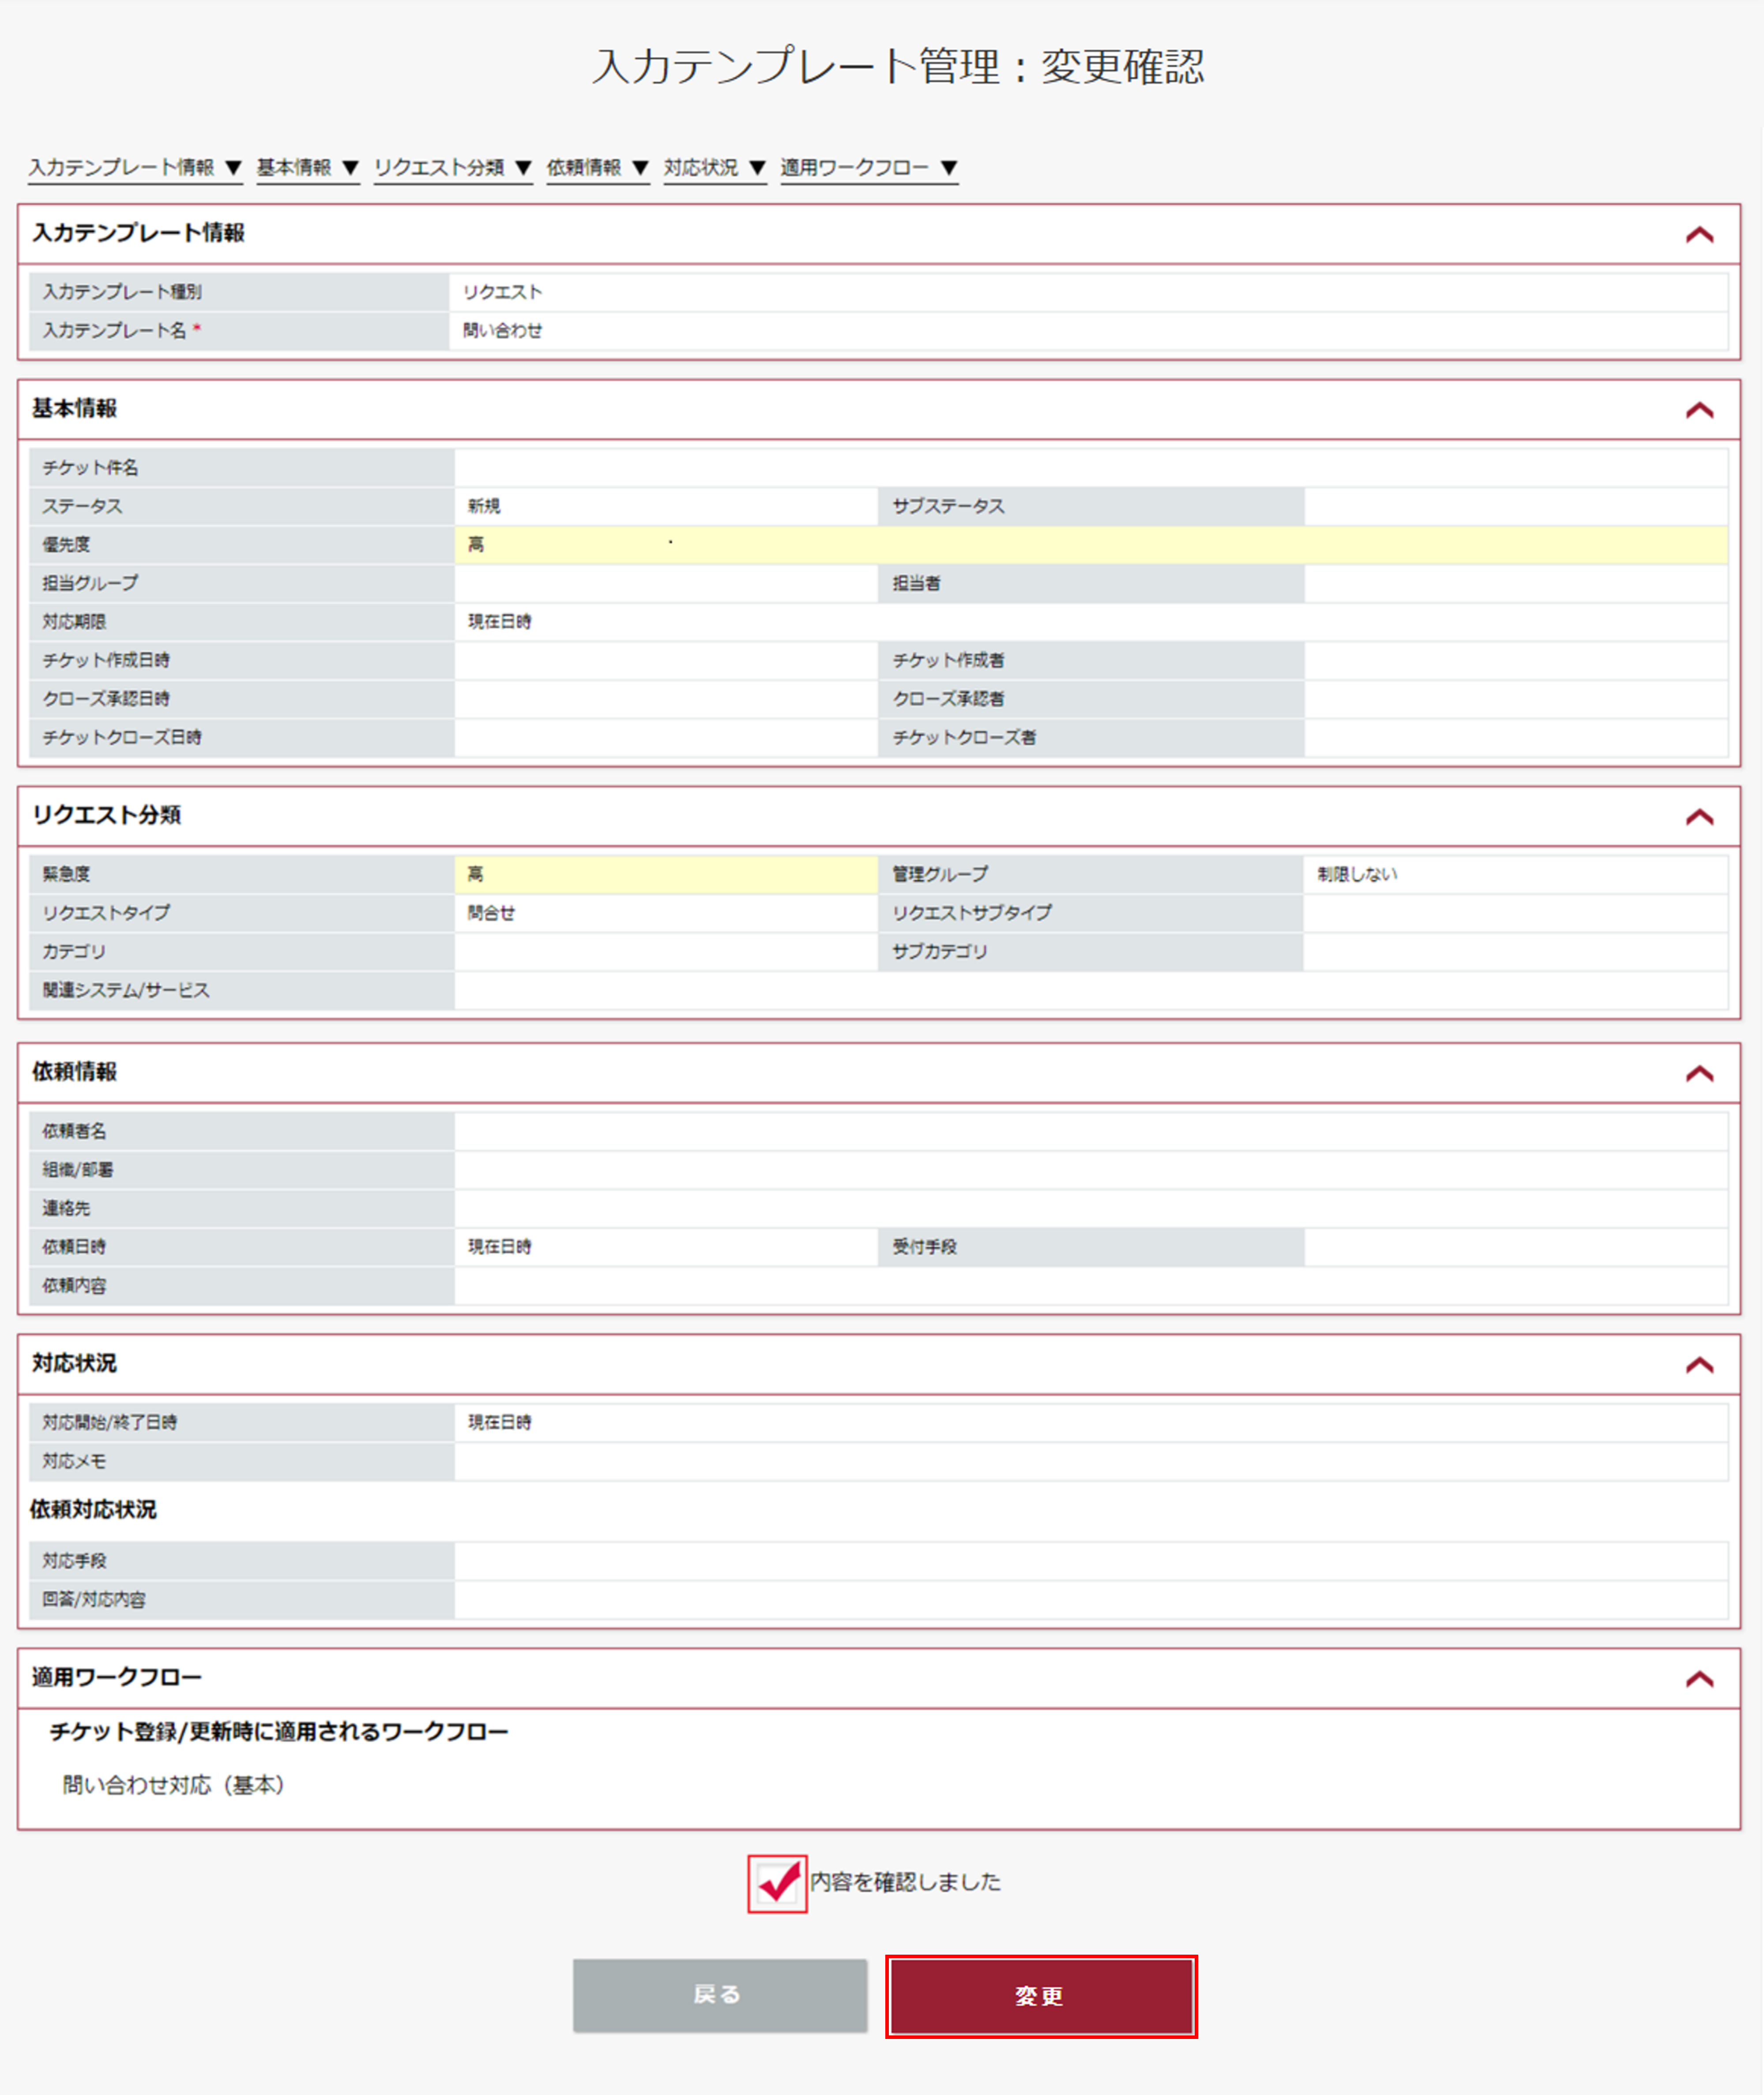Click the 対応メモ label

74,1461
